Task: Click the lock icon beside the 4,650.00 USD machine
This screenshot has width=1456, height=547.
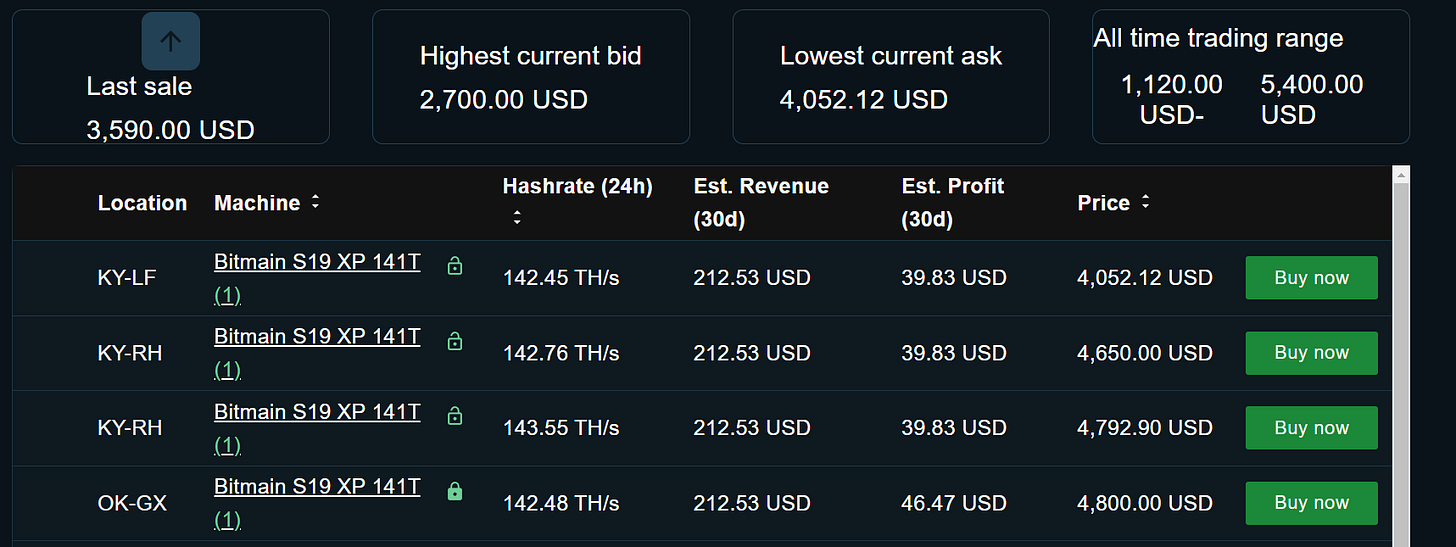Action: (455, 341)
